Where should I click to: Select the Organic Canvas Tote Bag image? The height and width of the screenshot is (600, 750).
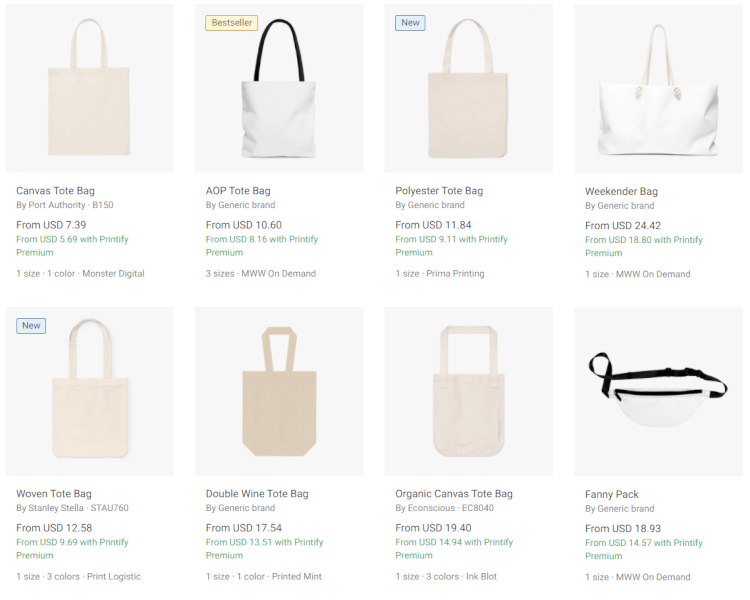[x=468, y=391]
